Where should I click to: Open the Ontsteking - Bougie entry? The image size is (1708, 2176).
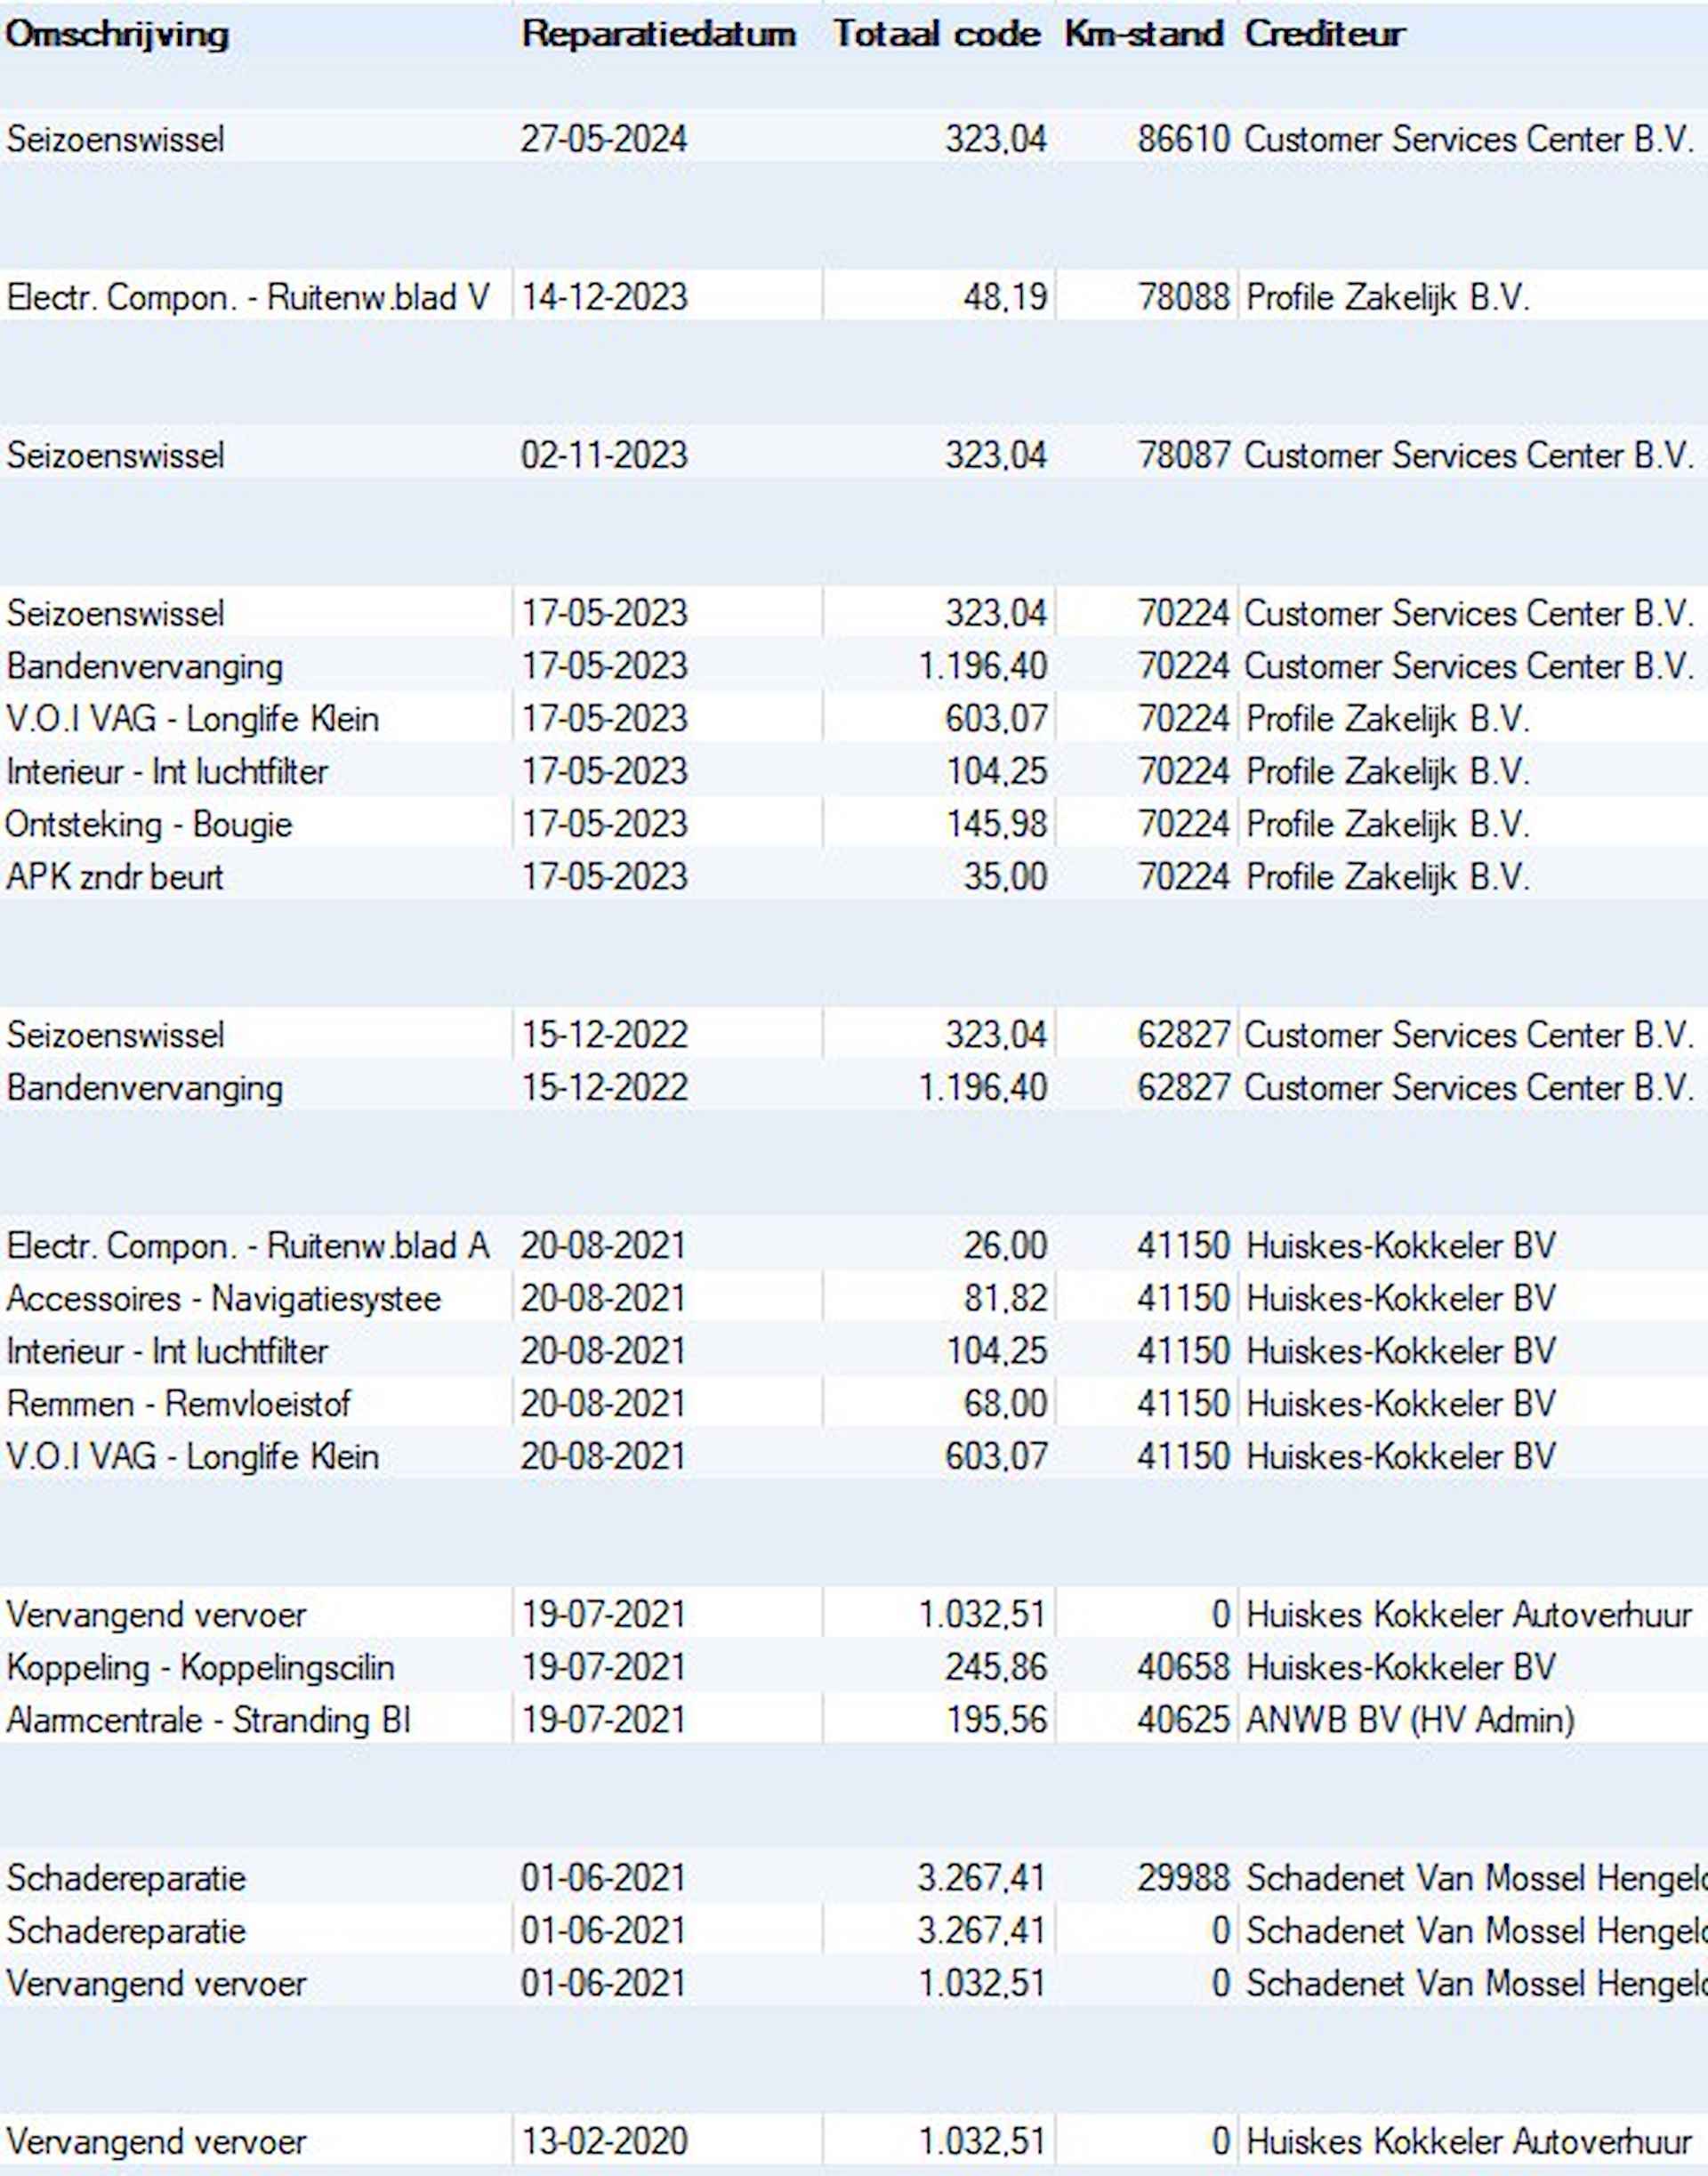pos(148,825)
